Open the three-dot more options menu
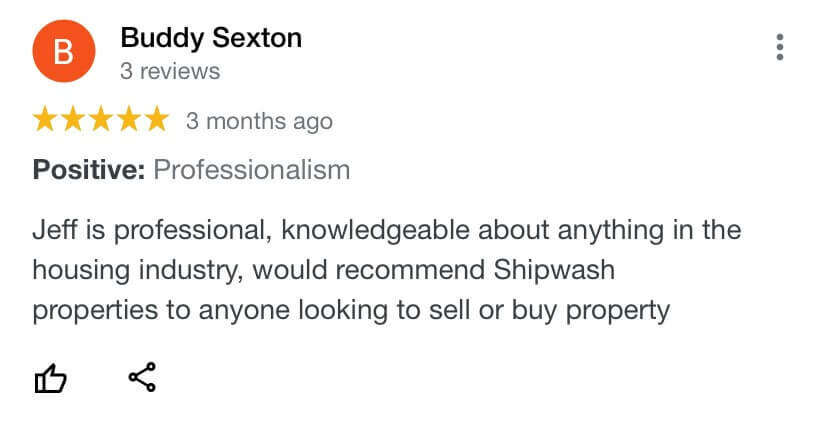816x440 pixels. tap(779, 47)
